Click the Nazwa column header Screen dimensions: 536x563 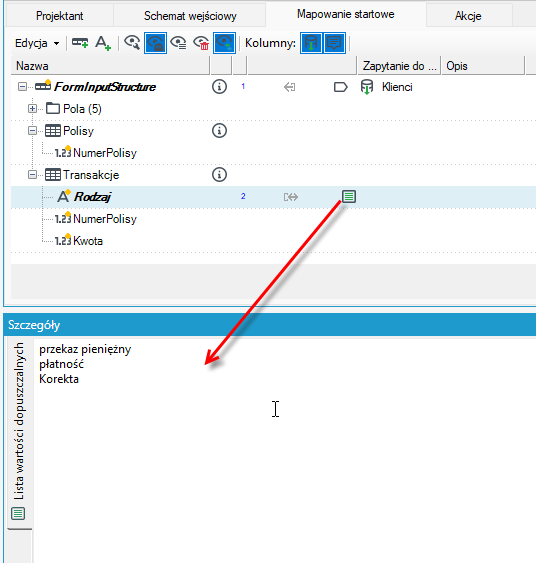[110, 66]
